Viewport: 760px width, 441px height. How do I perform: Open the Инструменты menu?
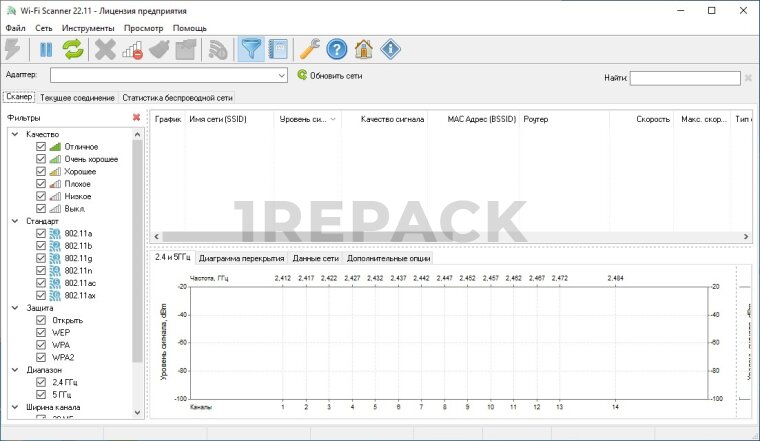89,28
